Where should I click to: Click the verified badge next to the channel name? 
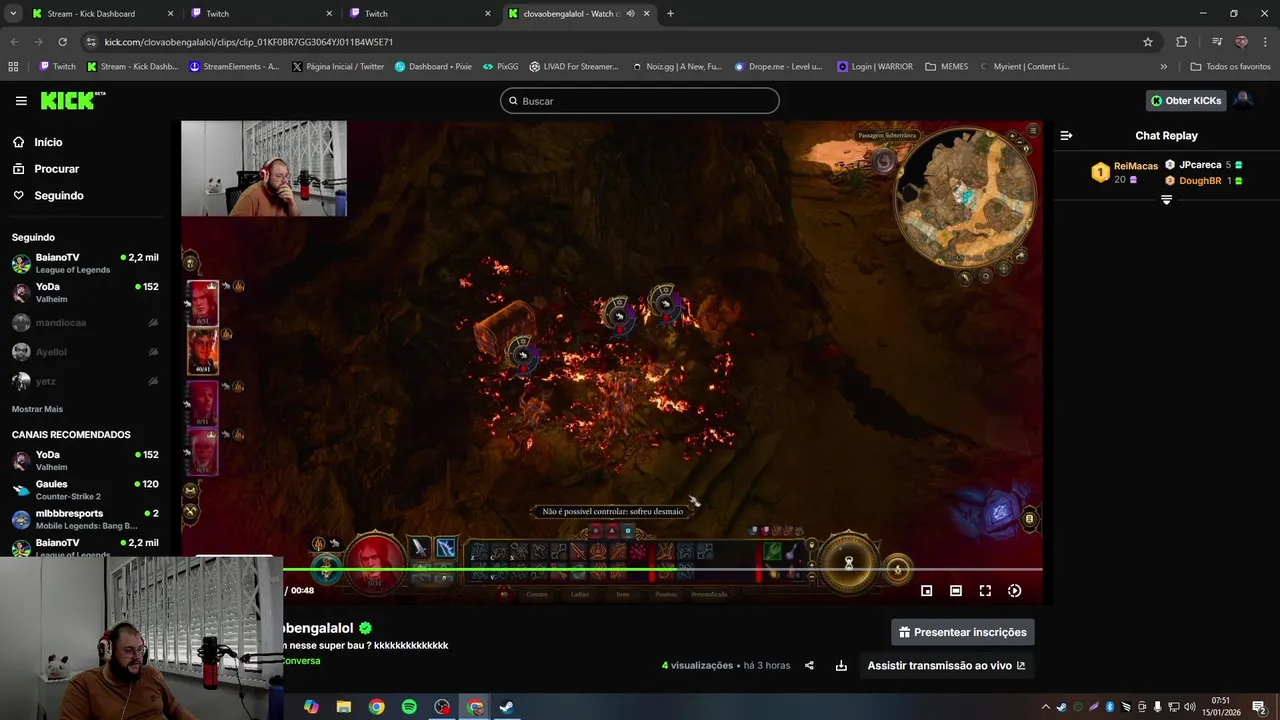pyautogui.click(x=365, y=628)
